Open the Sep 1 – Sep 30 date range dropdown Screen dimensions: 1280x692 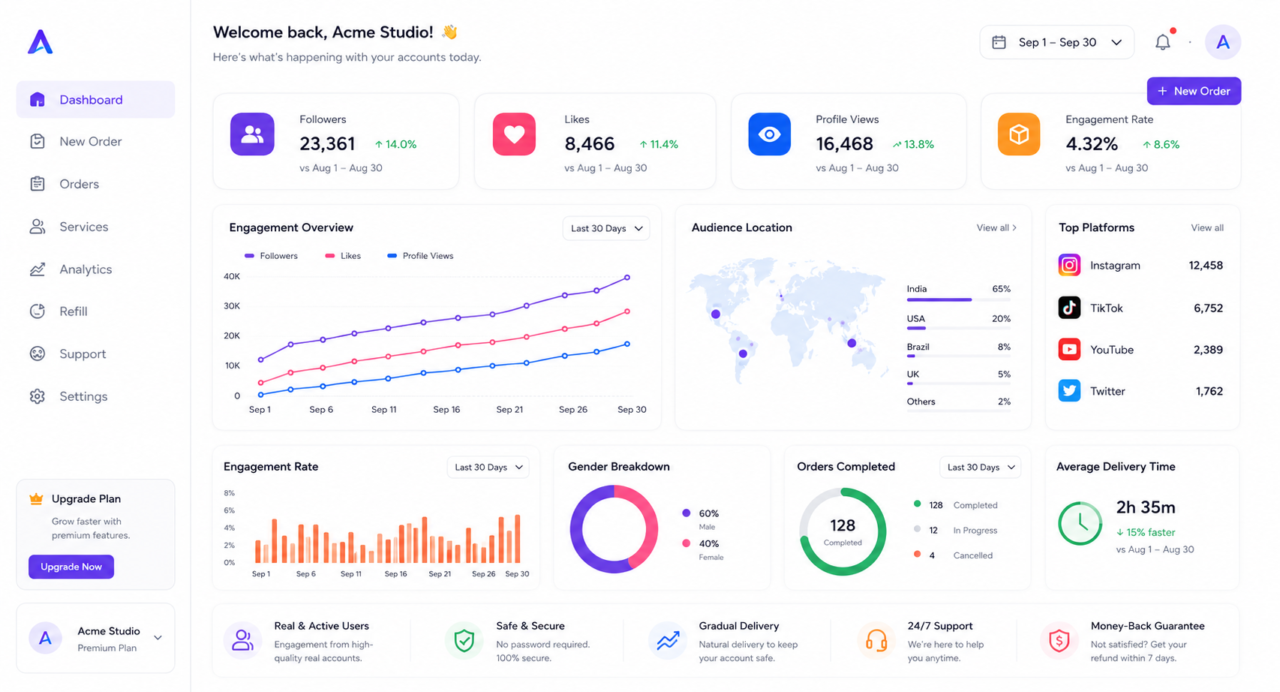[x=1057, y=42]
